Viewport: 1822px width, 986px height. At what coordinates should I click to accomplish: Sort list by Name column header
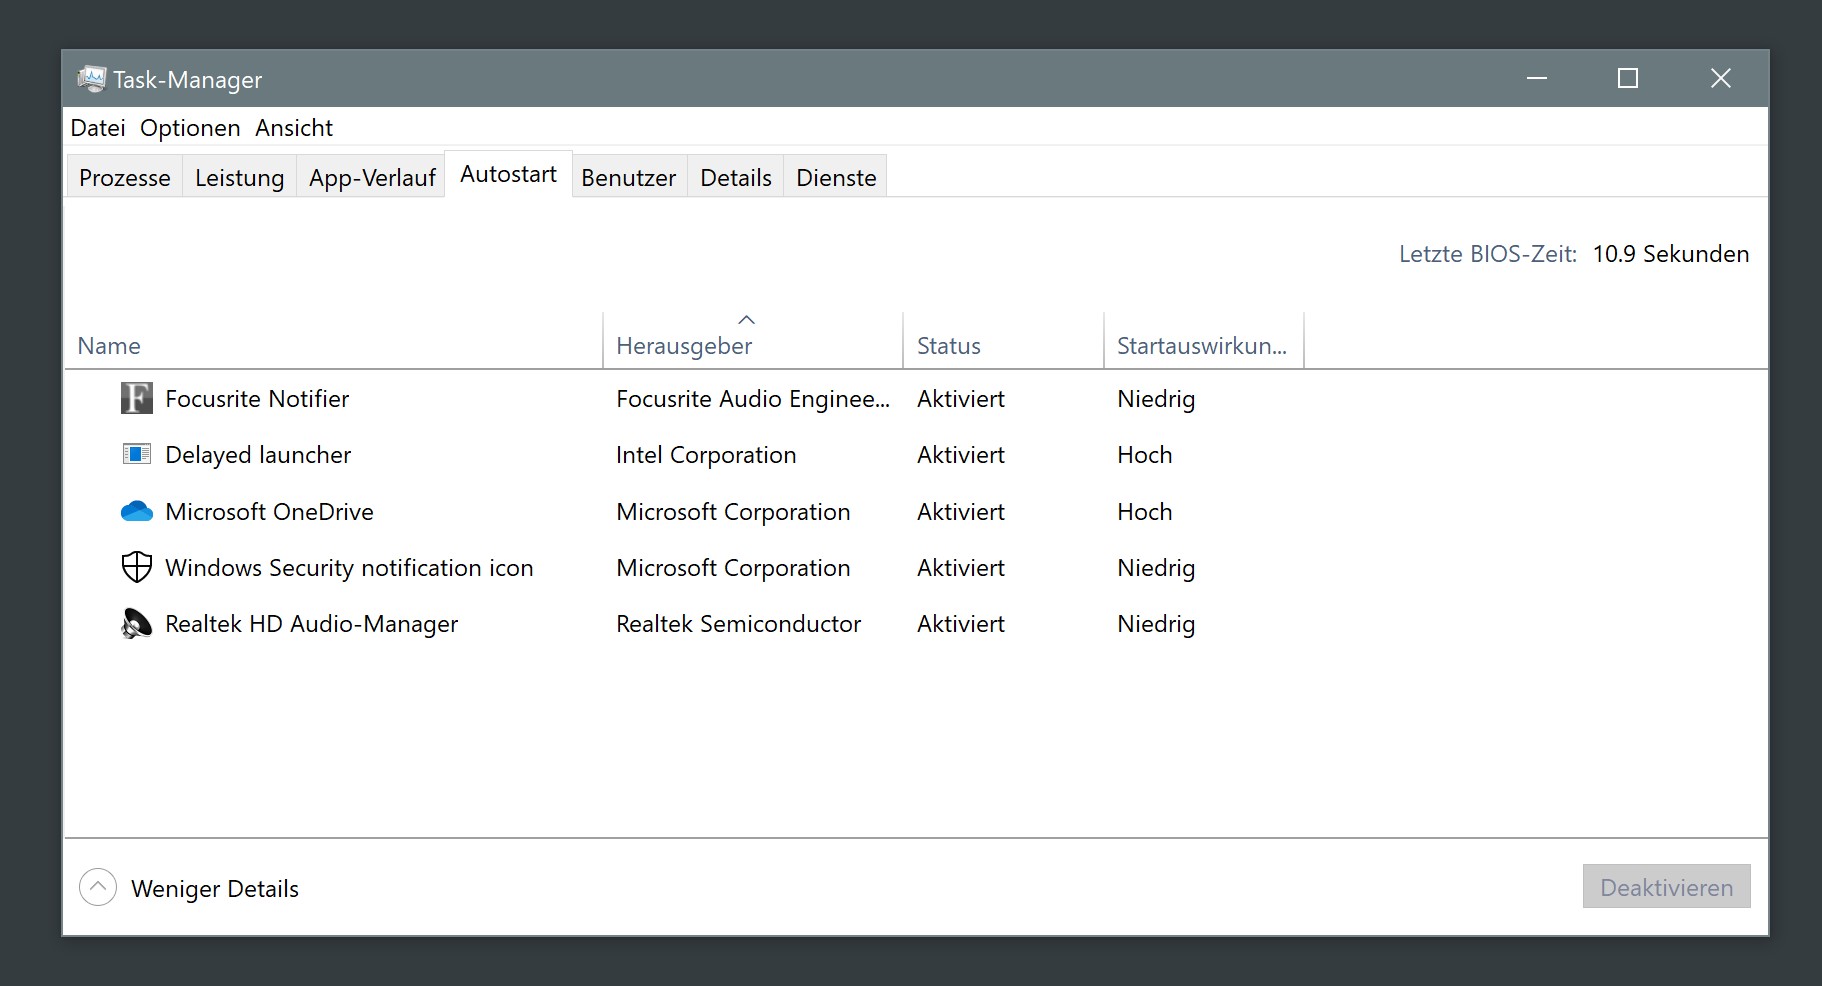109,346
